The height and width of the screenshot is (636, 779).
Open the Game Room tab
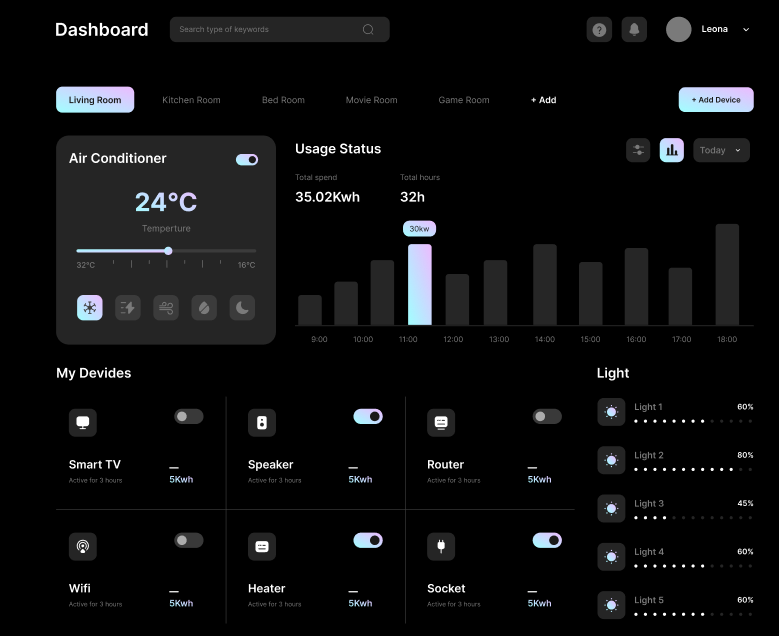[x=464, y=100]
